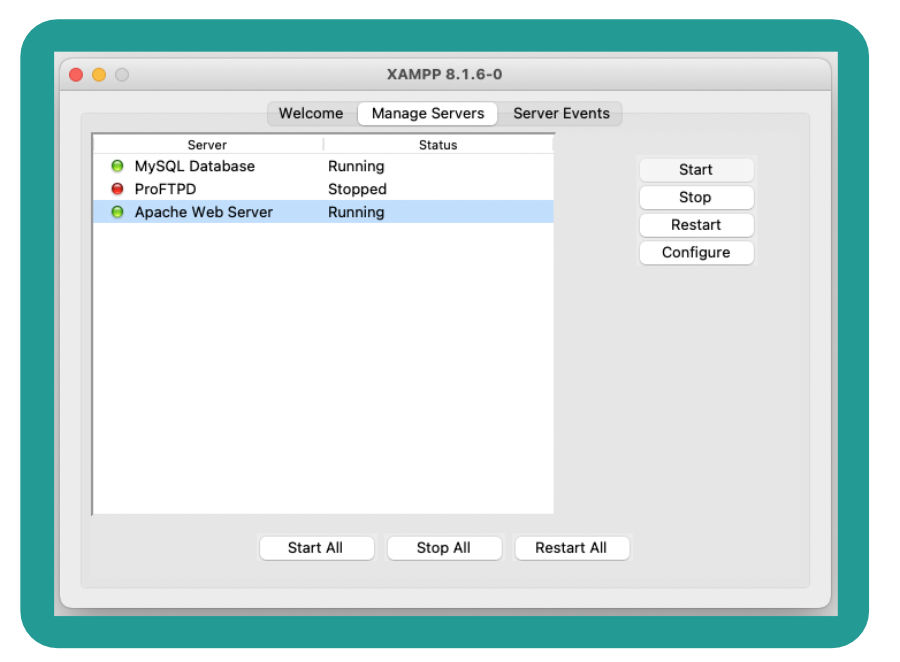Click the yellow minimize window button
The height and width of the screenshot is (662, 900).
[99, 75]
